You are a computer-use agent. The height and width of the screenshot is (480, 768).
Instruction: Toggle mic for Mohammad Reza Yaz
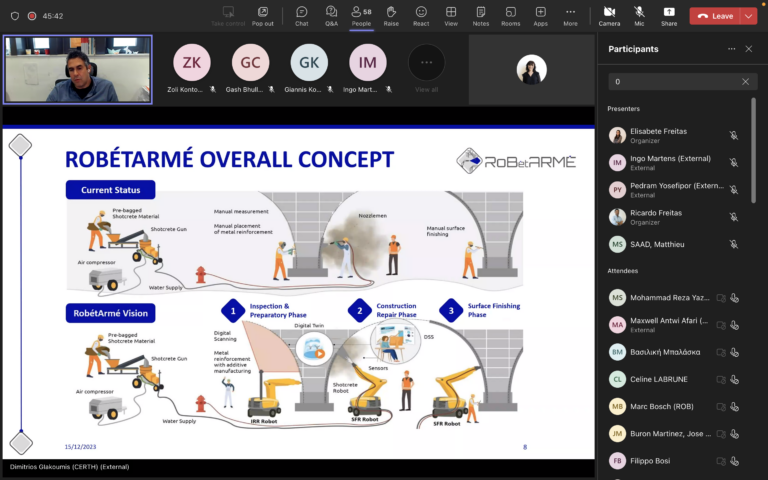click(734, 297)
